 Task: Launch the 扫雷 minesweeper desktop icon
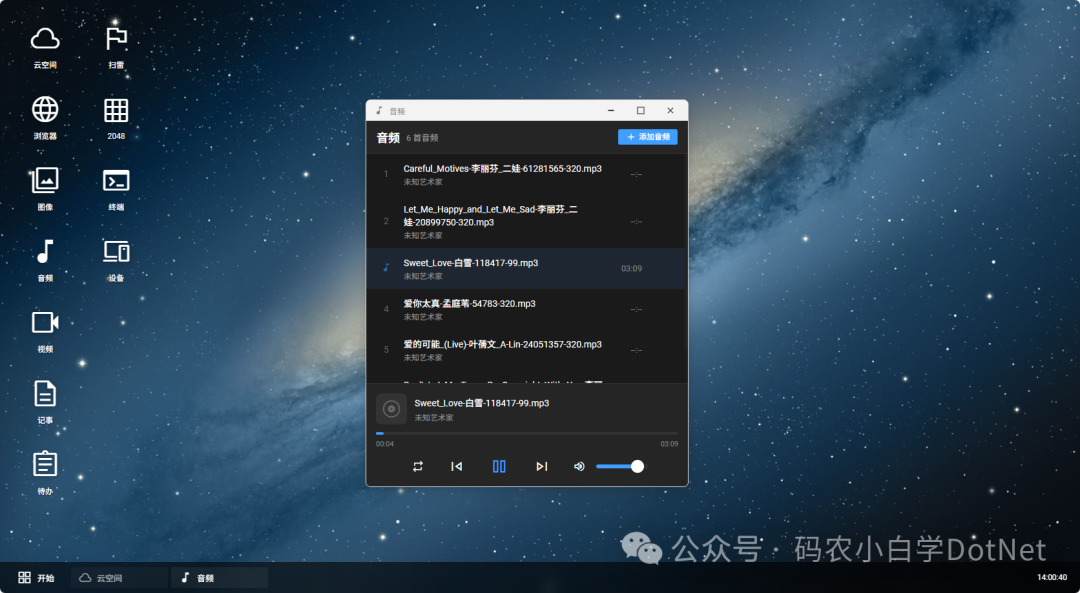pyautogui.click(x=116, y=46)
